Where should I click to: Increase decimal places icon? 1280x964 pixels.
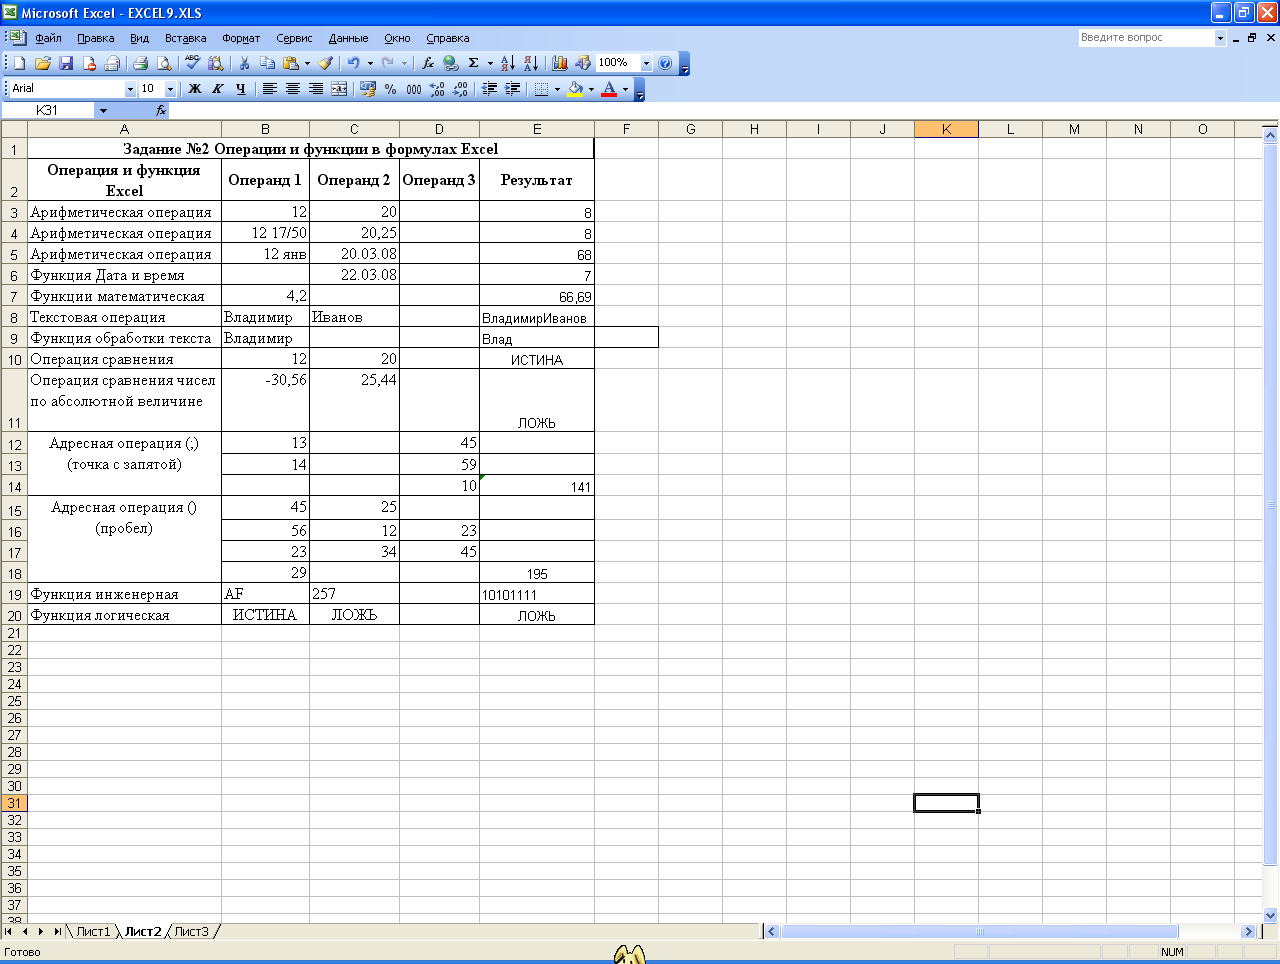[x=437, y=89]
